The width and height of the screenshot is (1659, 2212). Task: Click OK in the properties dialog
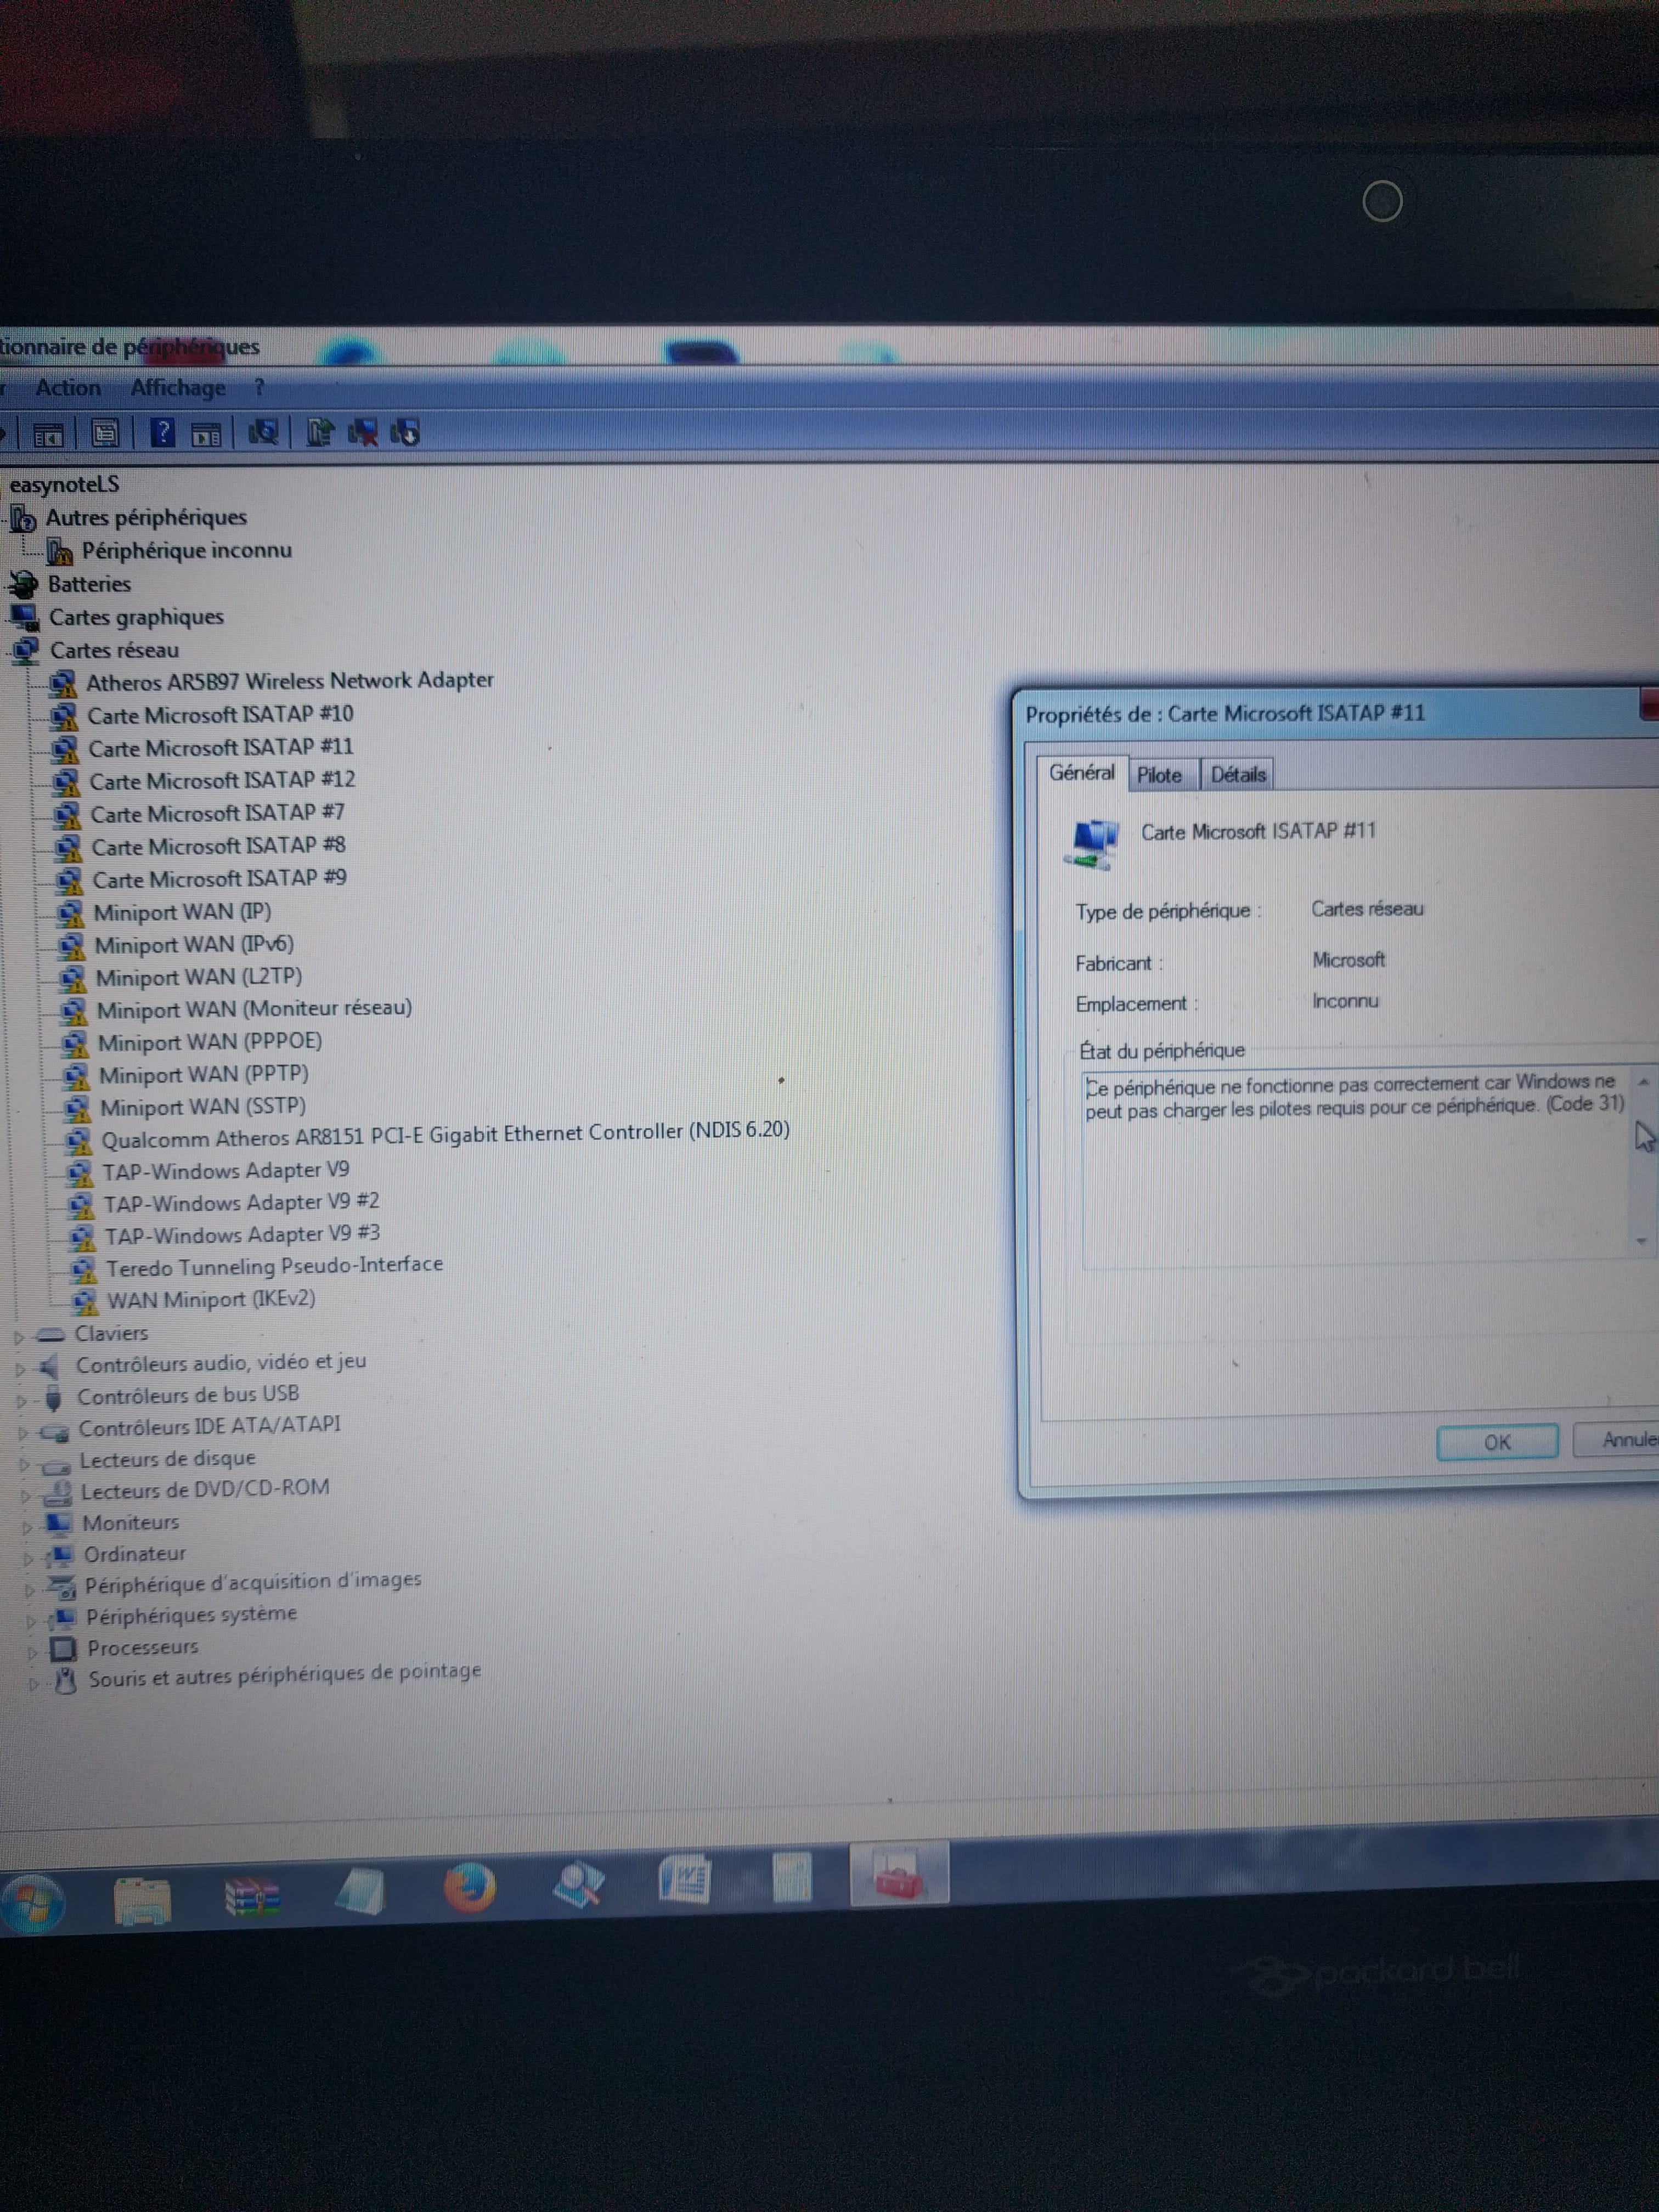click(x=1497, y=1442)
